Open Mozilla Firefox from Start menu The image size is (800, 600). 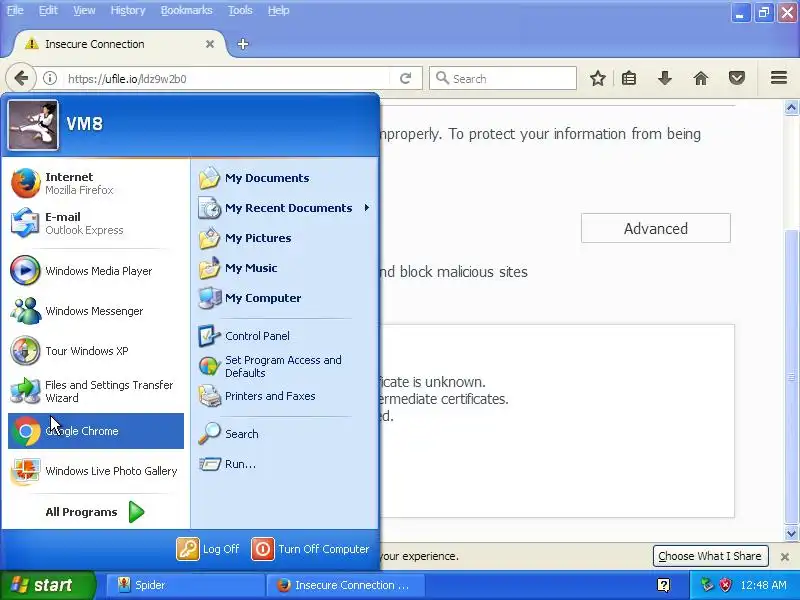click(96, 183)
